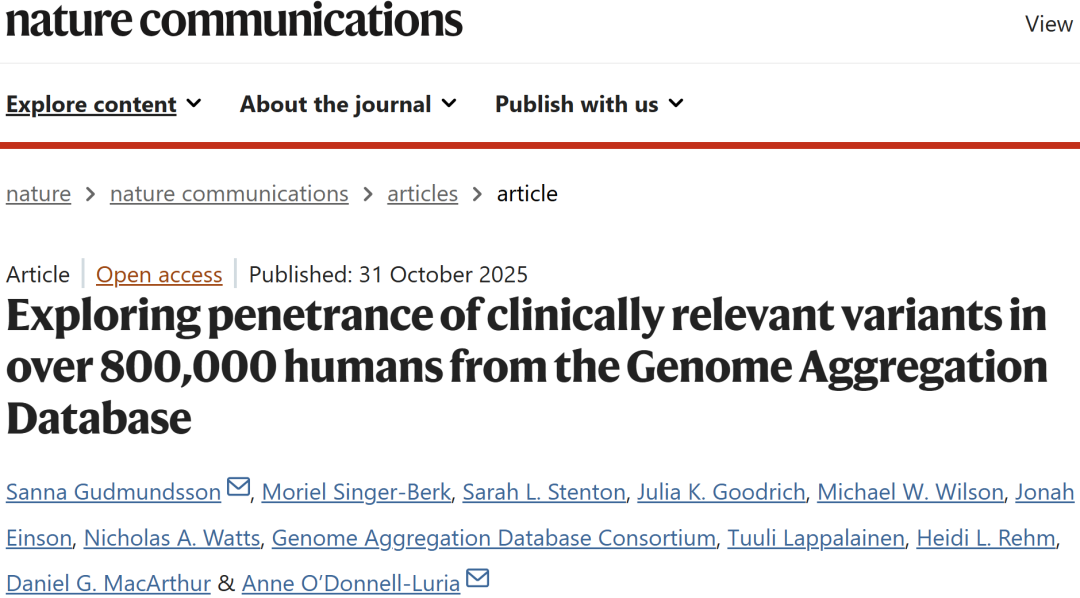
Task: Click the email icon next to Sanna Gudmundsson
Action: [x=238, y=489]
